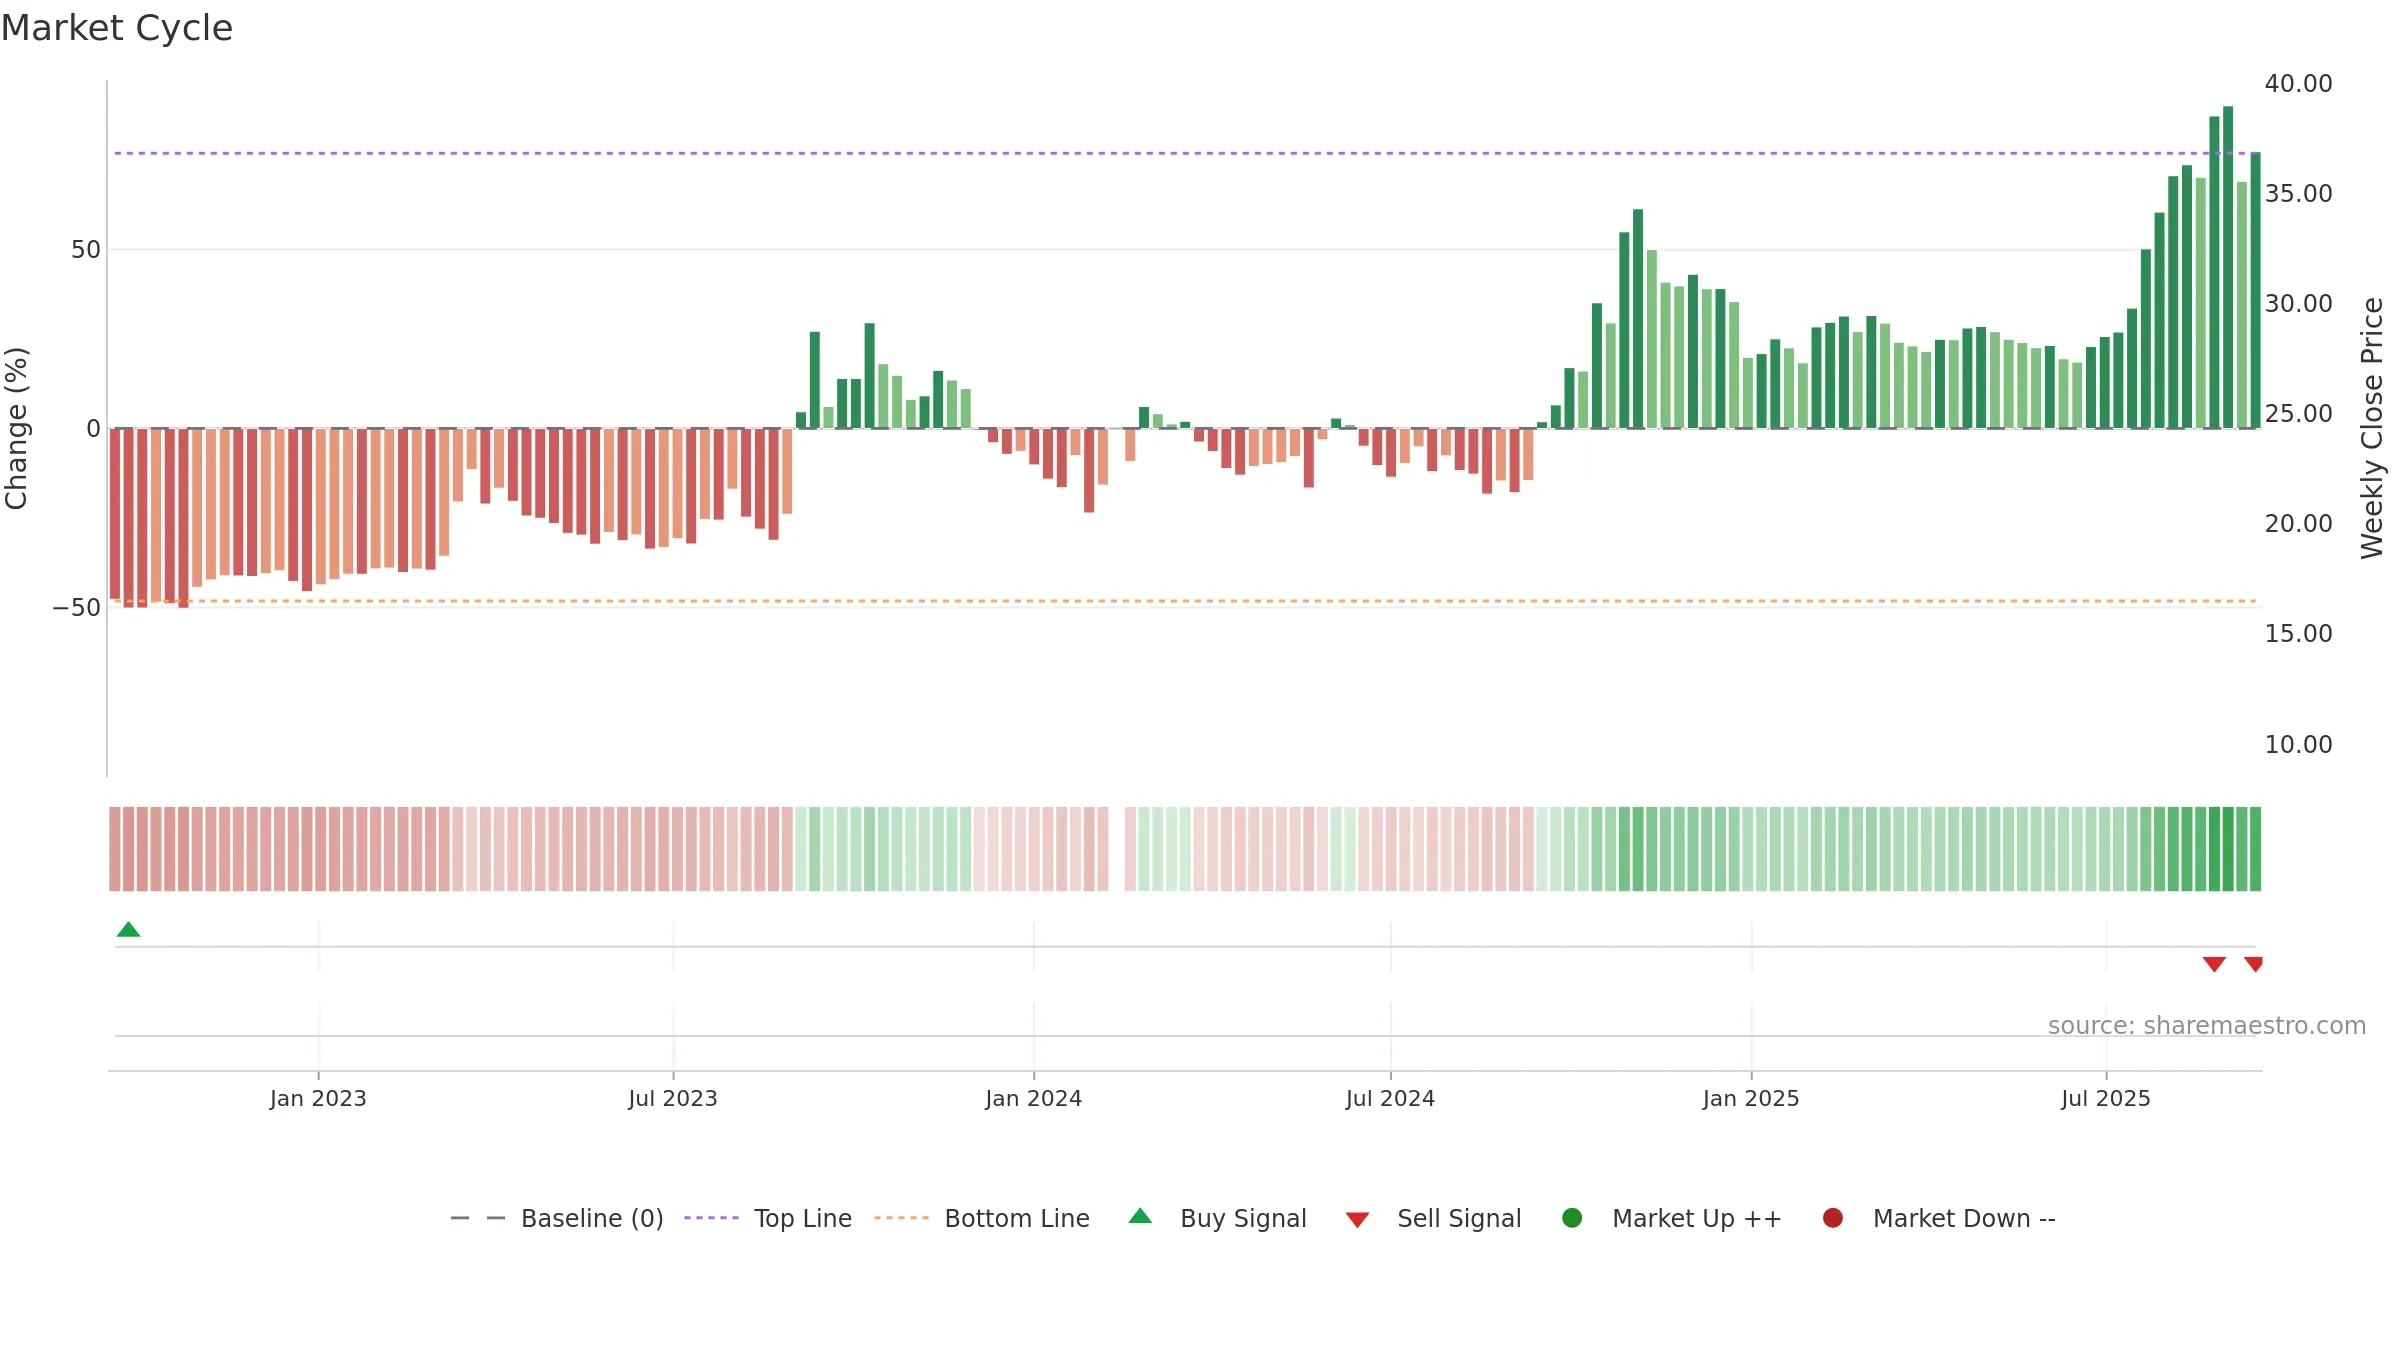Image resolution: width=2400 pixels, height=1350 pixels.
Task: Click the Jul 2024 axis label
Action: (1390, 1099)
